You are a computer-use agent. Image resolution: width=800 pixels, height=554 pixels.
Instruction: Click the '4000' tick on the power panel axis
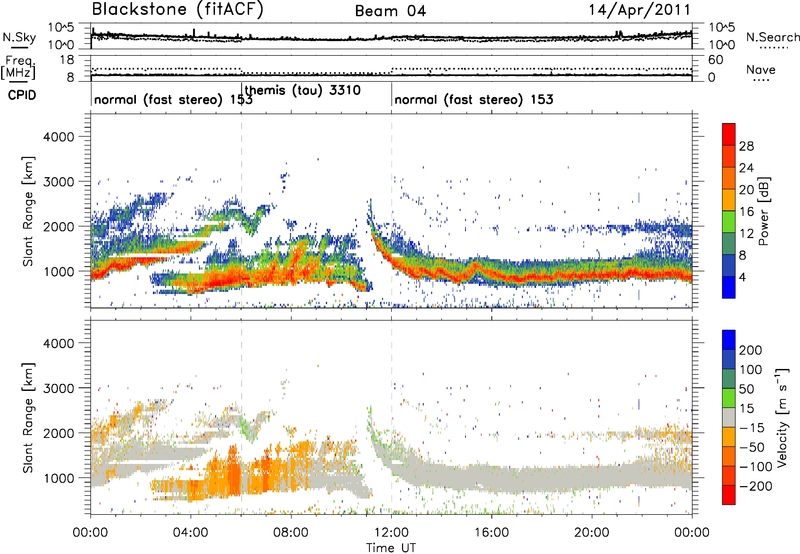click(58, 137)
